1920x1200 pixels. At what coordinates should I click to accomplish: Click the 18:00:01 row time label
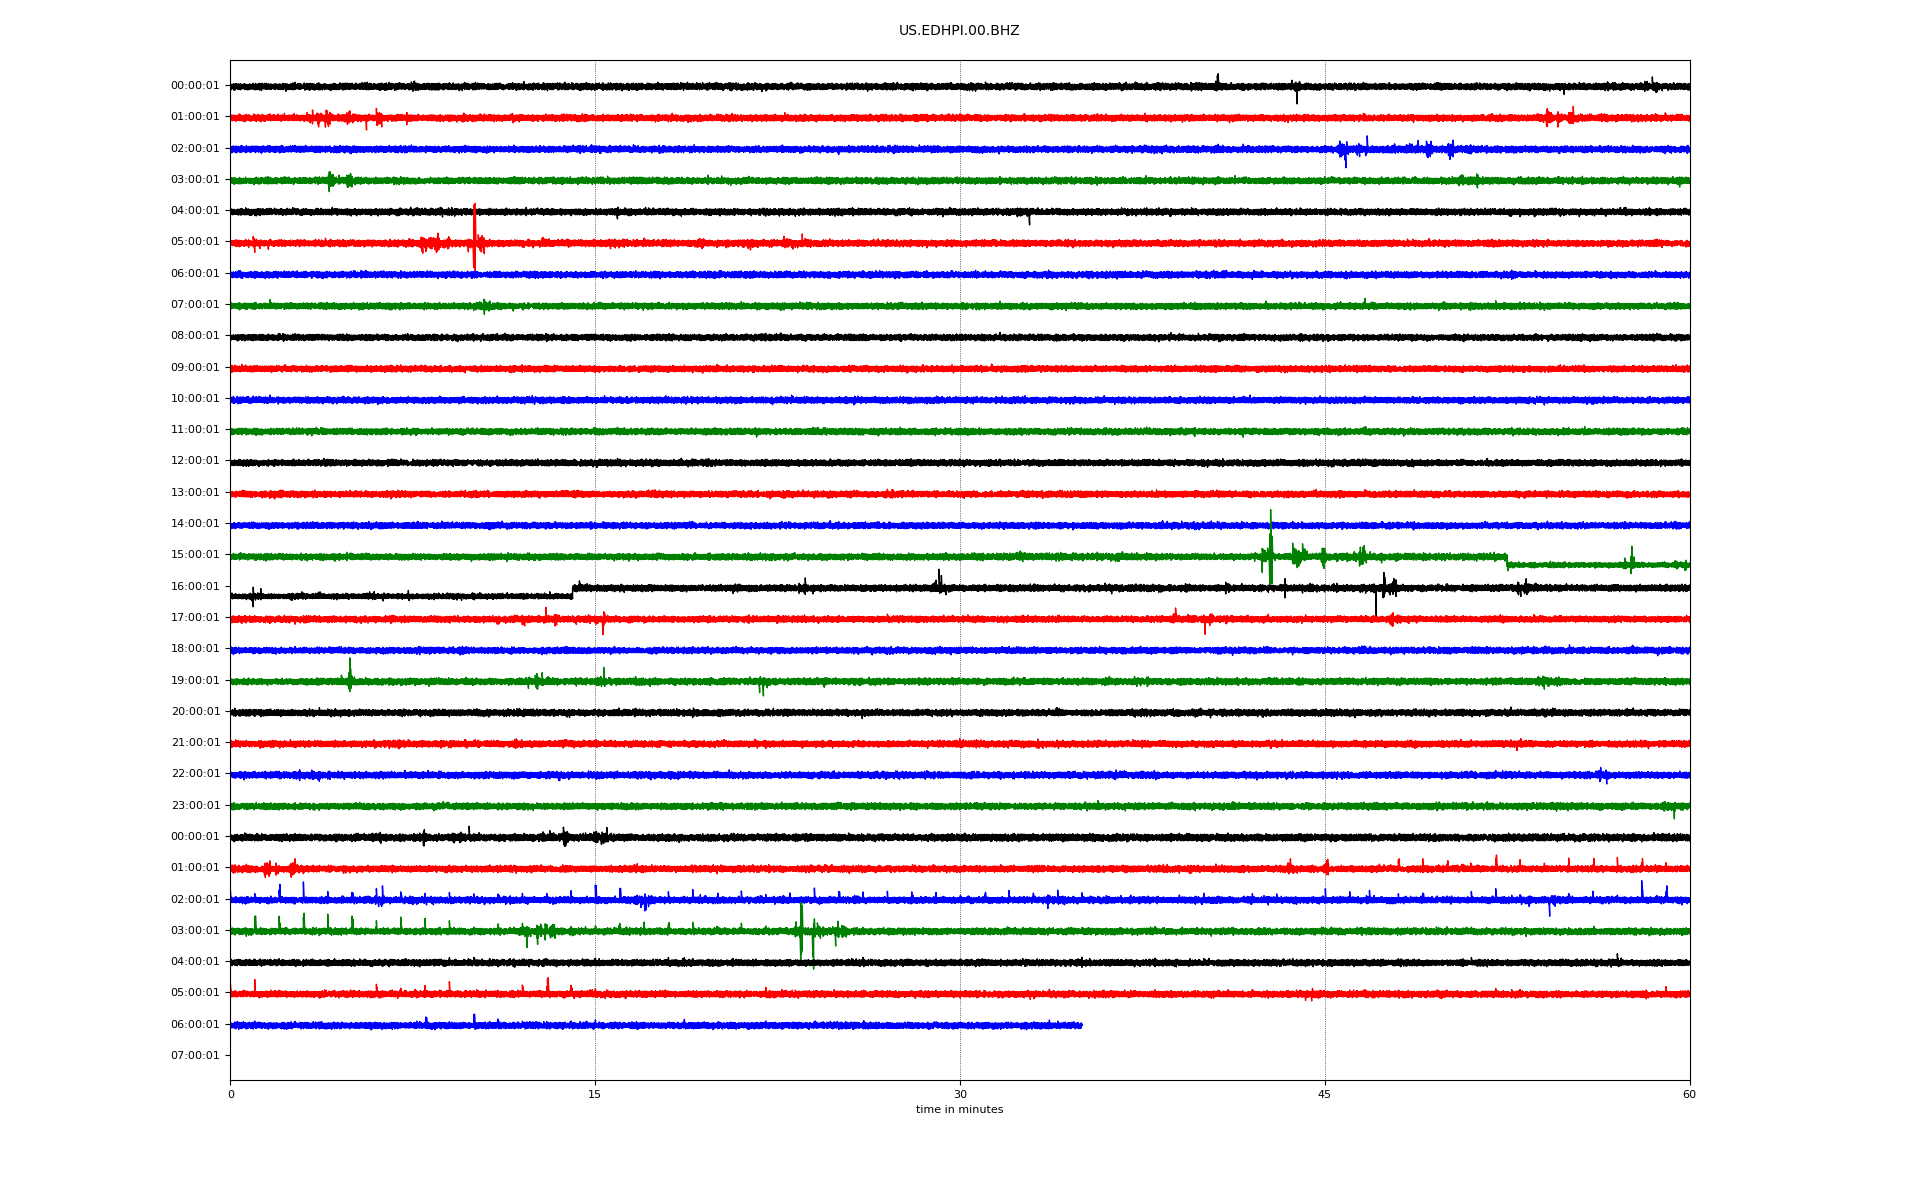click(195, 649)
